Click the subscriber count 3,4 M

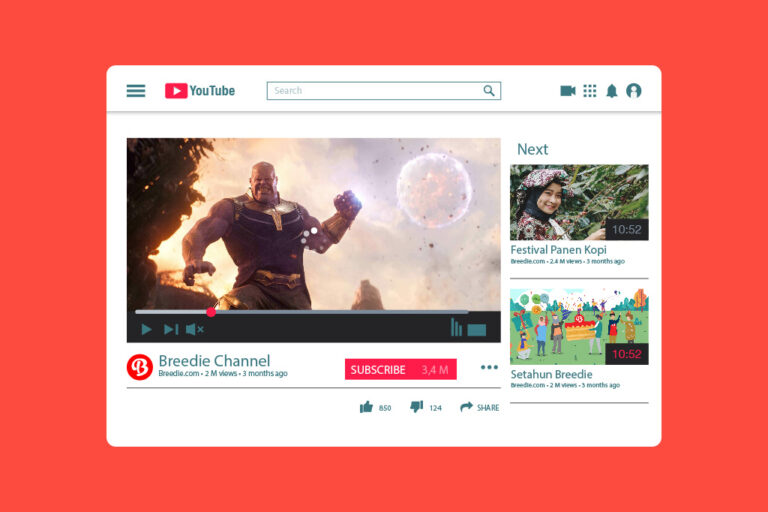(435, 370)
